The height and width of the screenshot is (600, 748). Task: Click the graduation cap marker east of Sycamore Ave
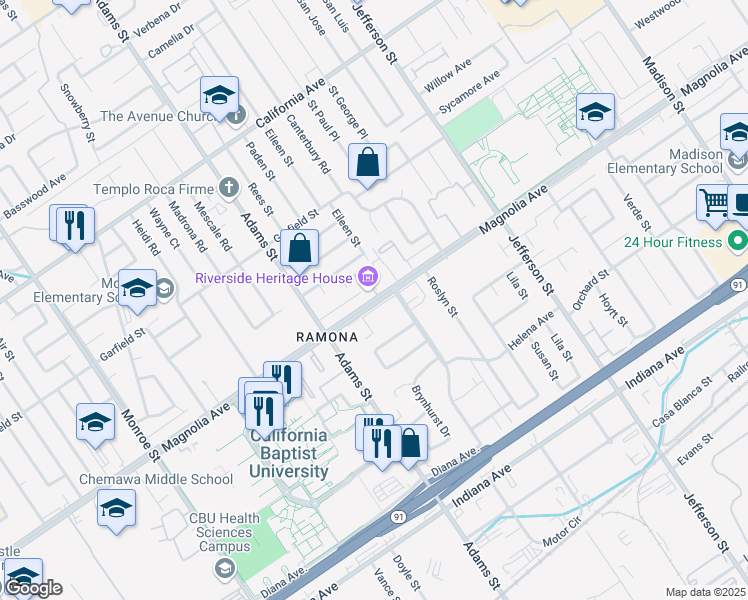coord(595,113)
